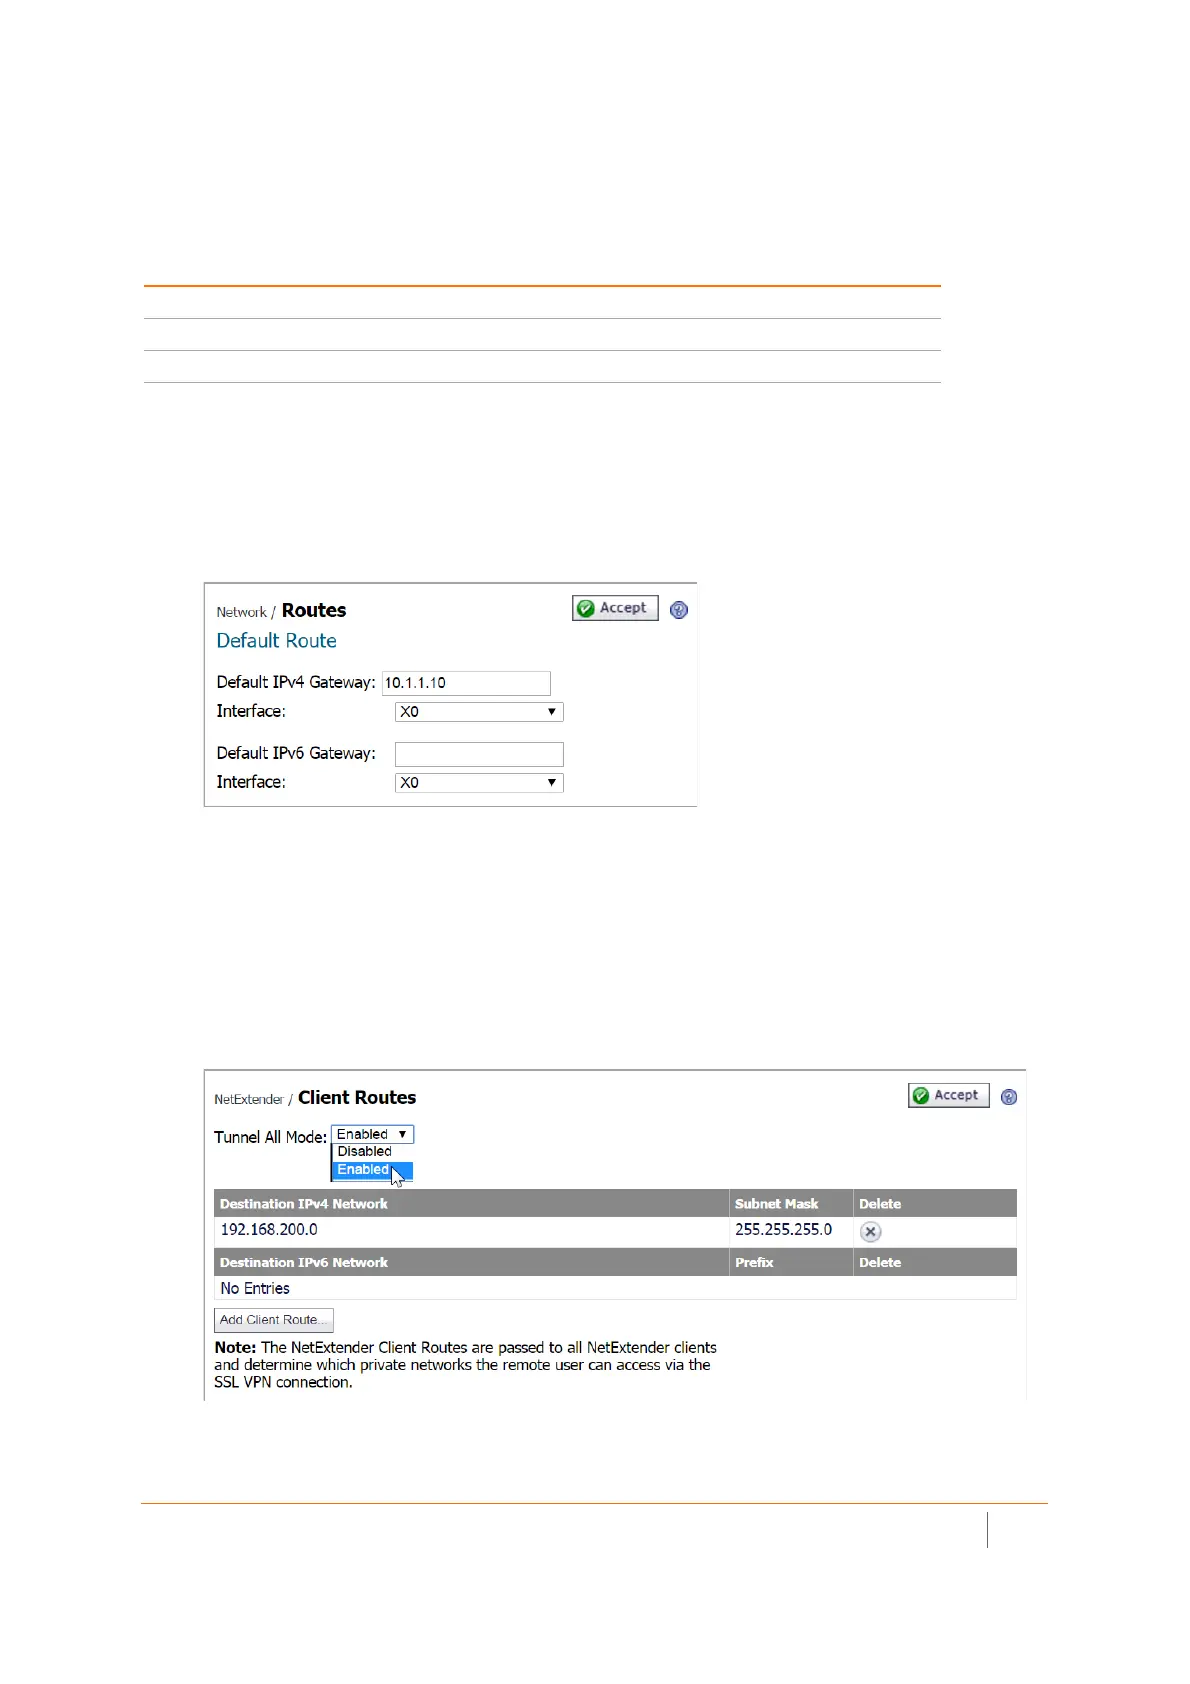Click the Default IPv6 Gateway field
The width and height of the screenshot is (1190, 1684).
coord(479,754)
